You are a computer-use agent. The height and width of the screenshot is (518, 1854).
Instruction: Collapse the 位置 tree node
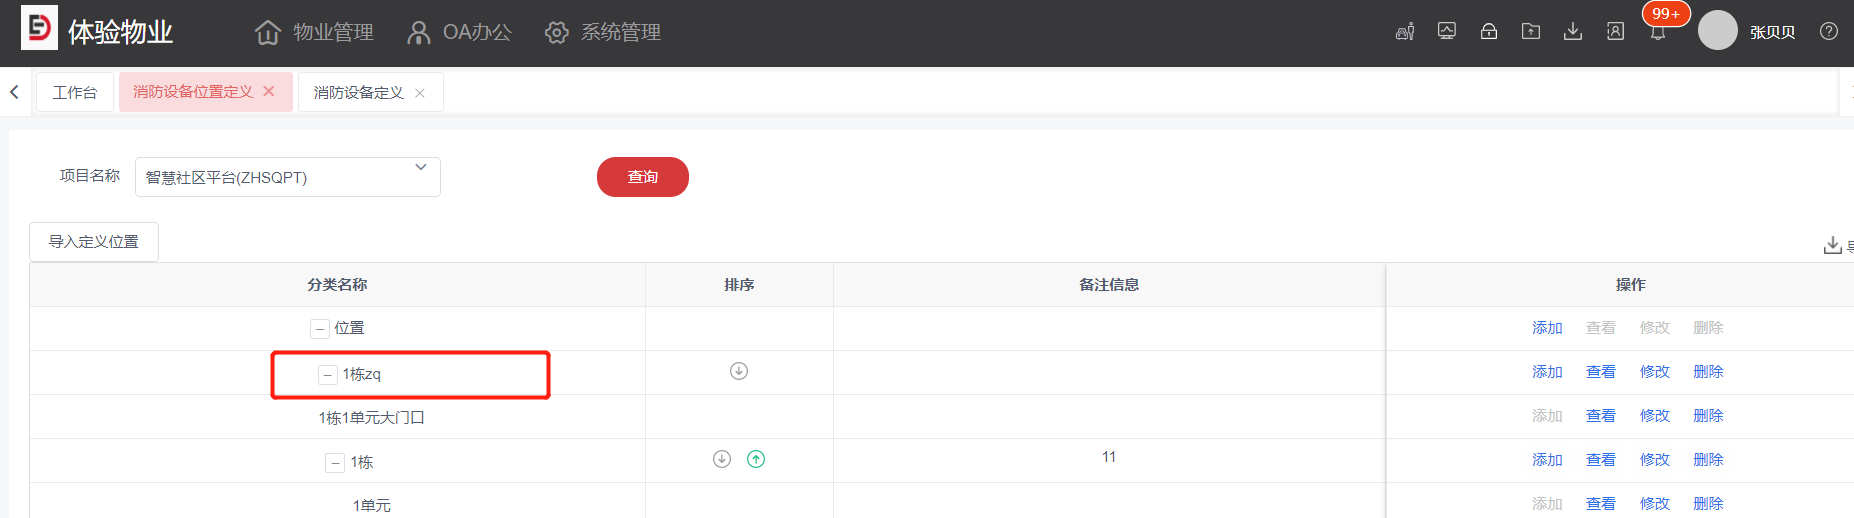[x=320, y=329]
